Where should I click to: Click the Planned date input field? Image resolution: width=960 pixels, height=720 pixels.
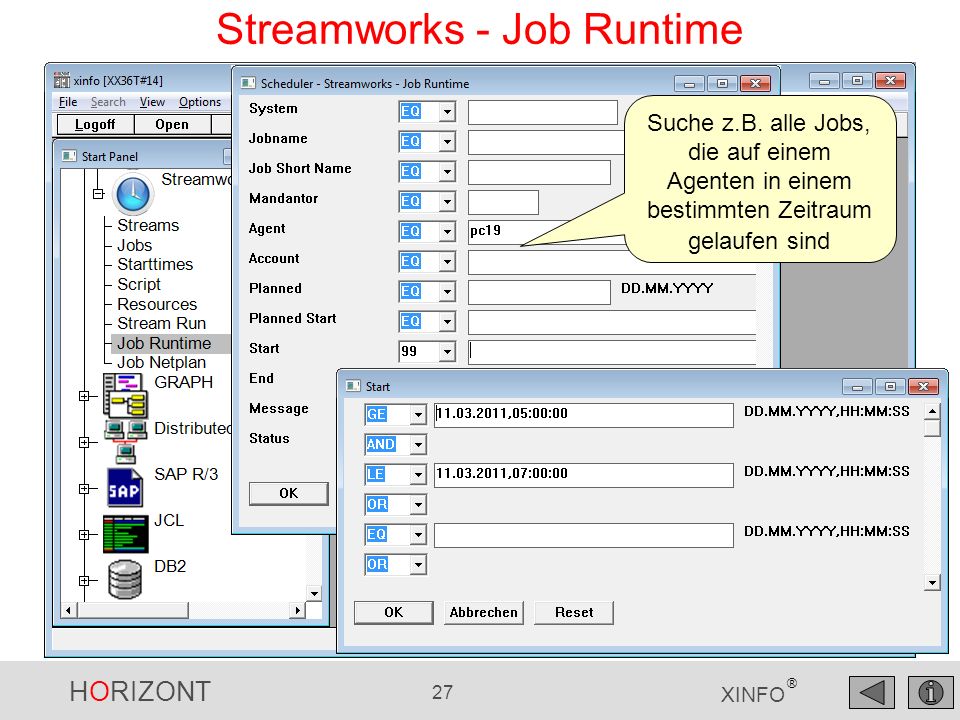[539, 292]
